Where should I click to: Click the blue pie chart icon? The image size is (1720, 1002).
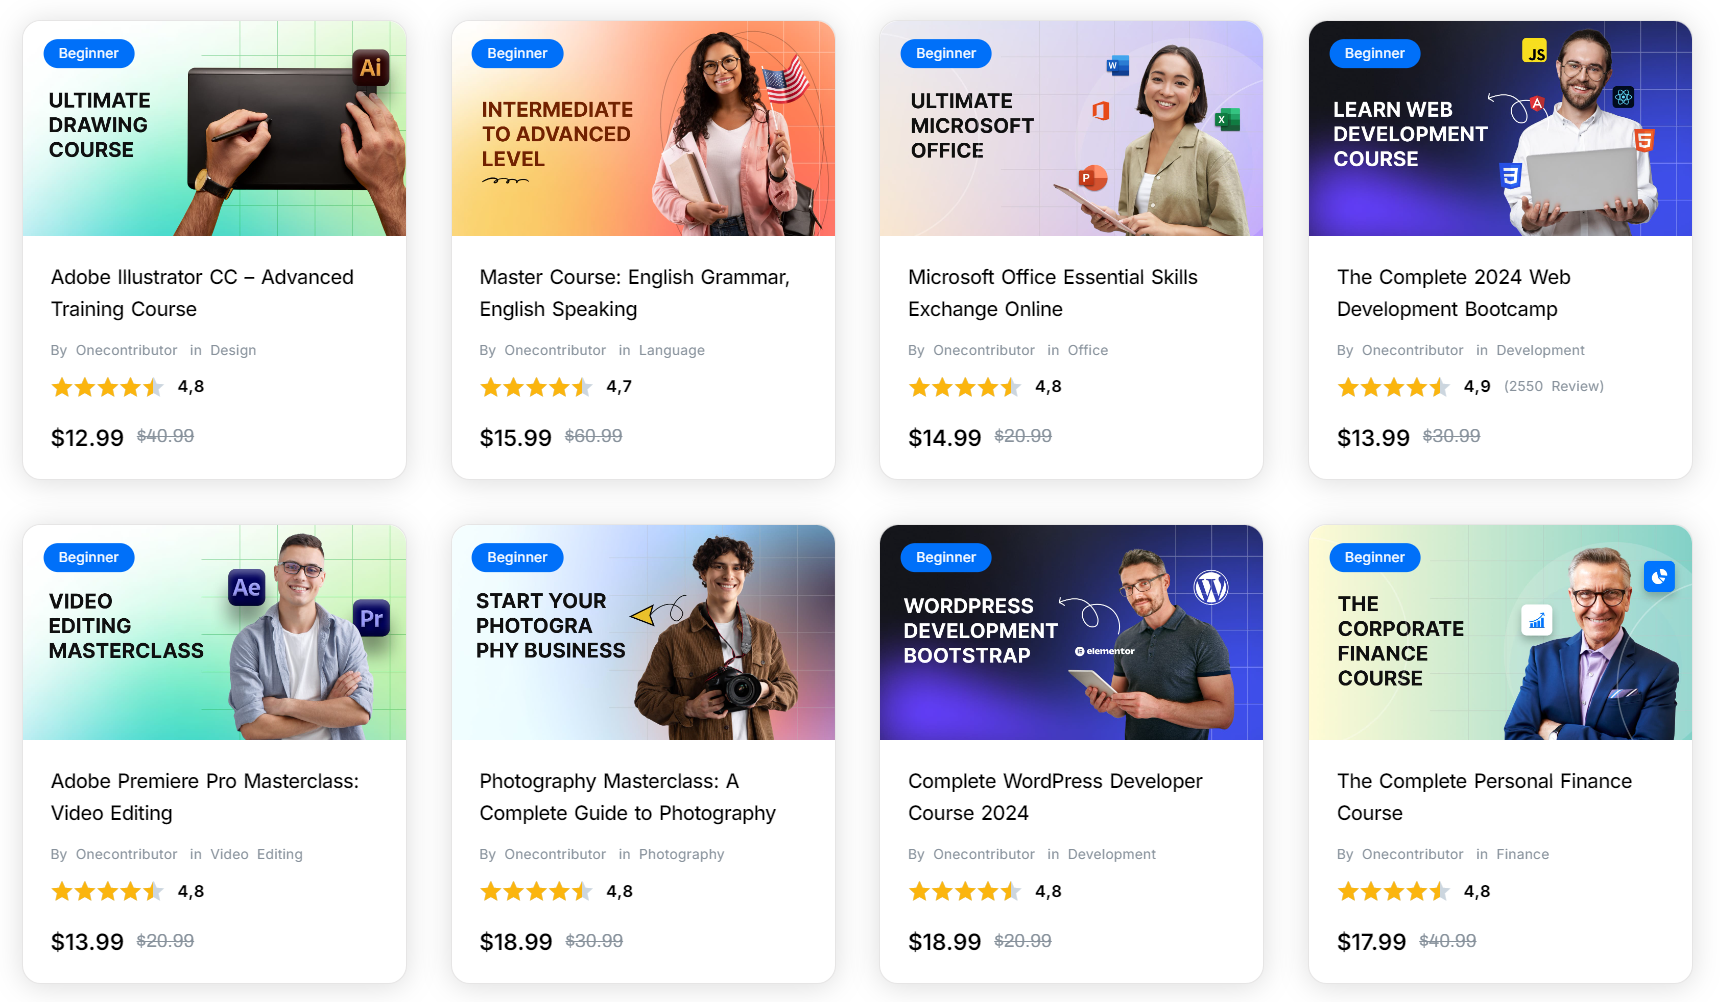1659,576
